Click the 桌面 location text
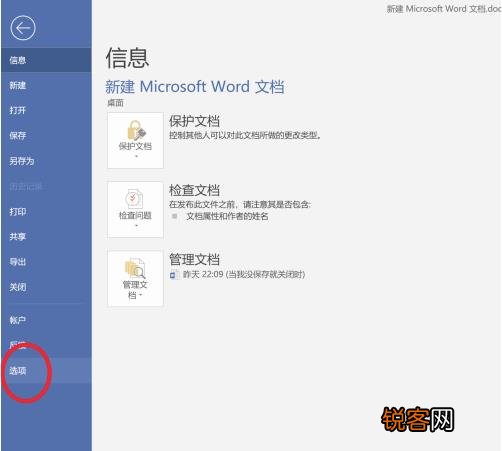The height and width of the screenshot is (451, 502). click(115, 103)
